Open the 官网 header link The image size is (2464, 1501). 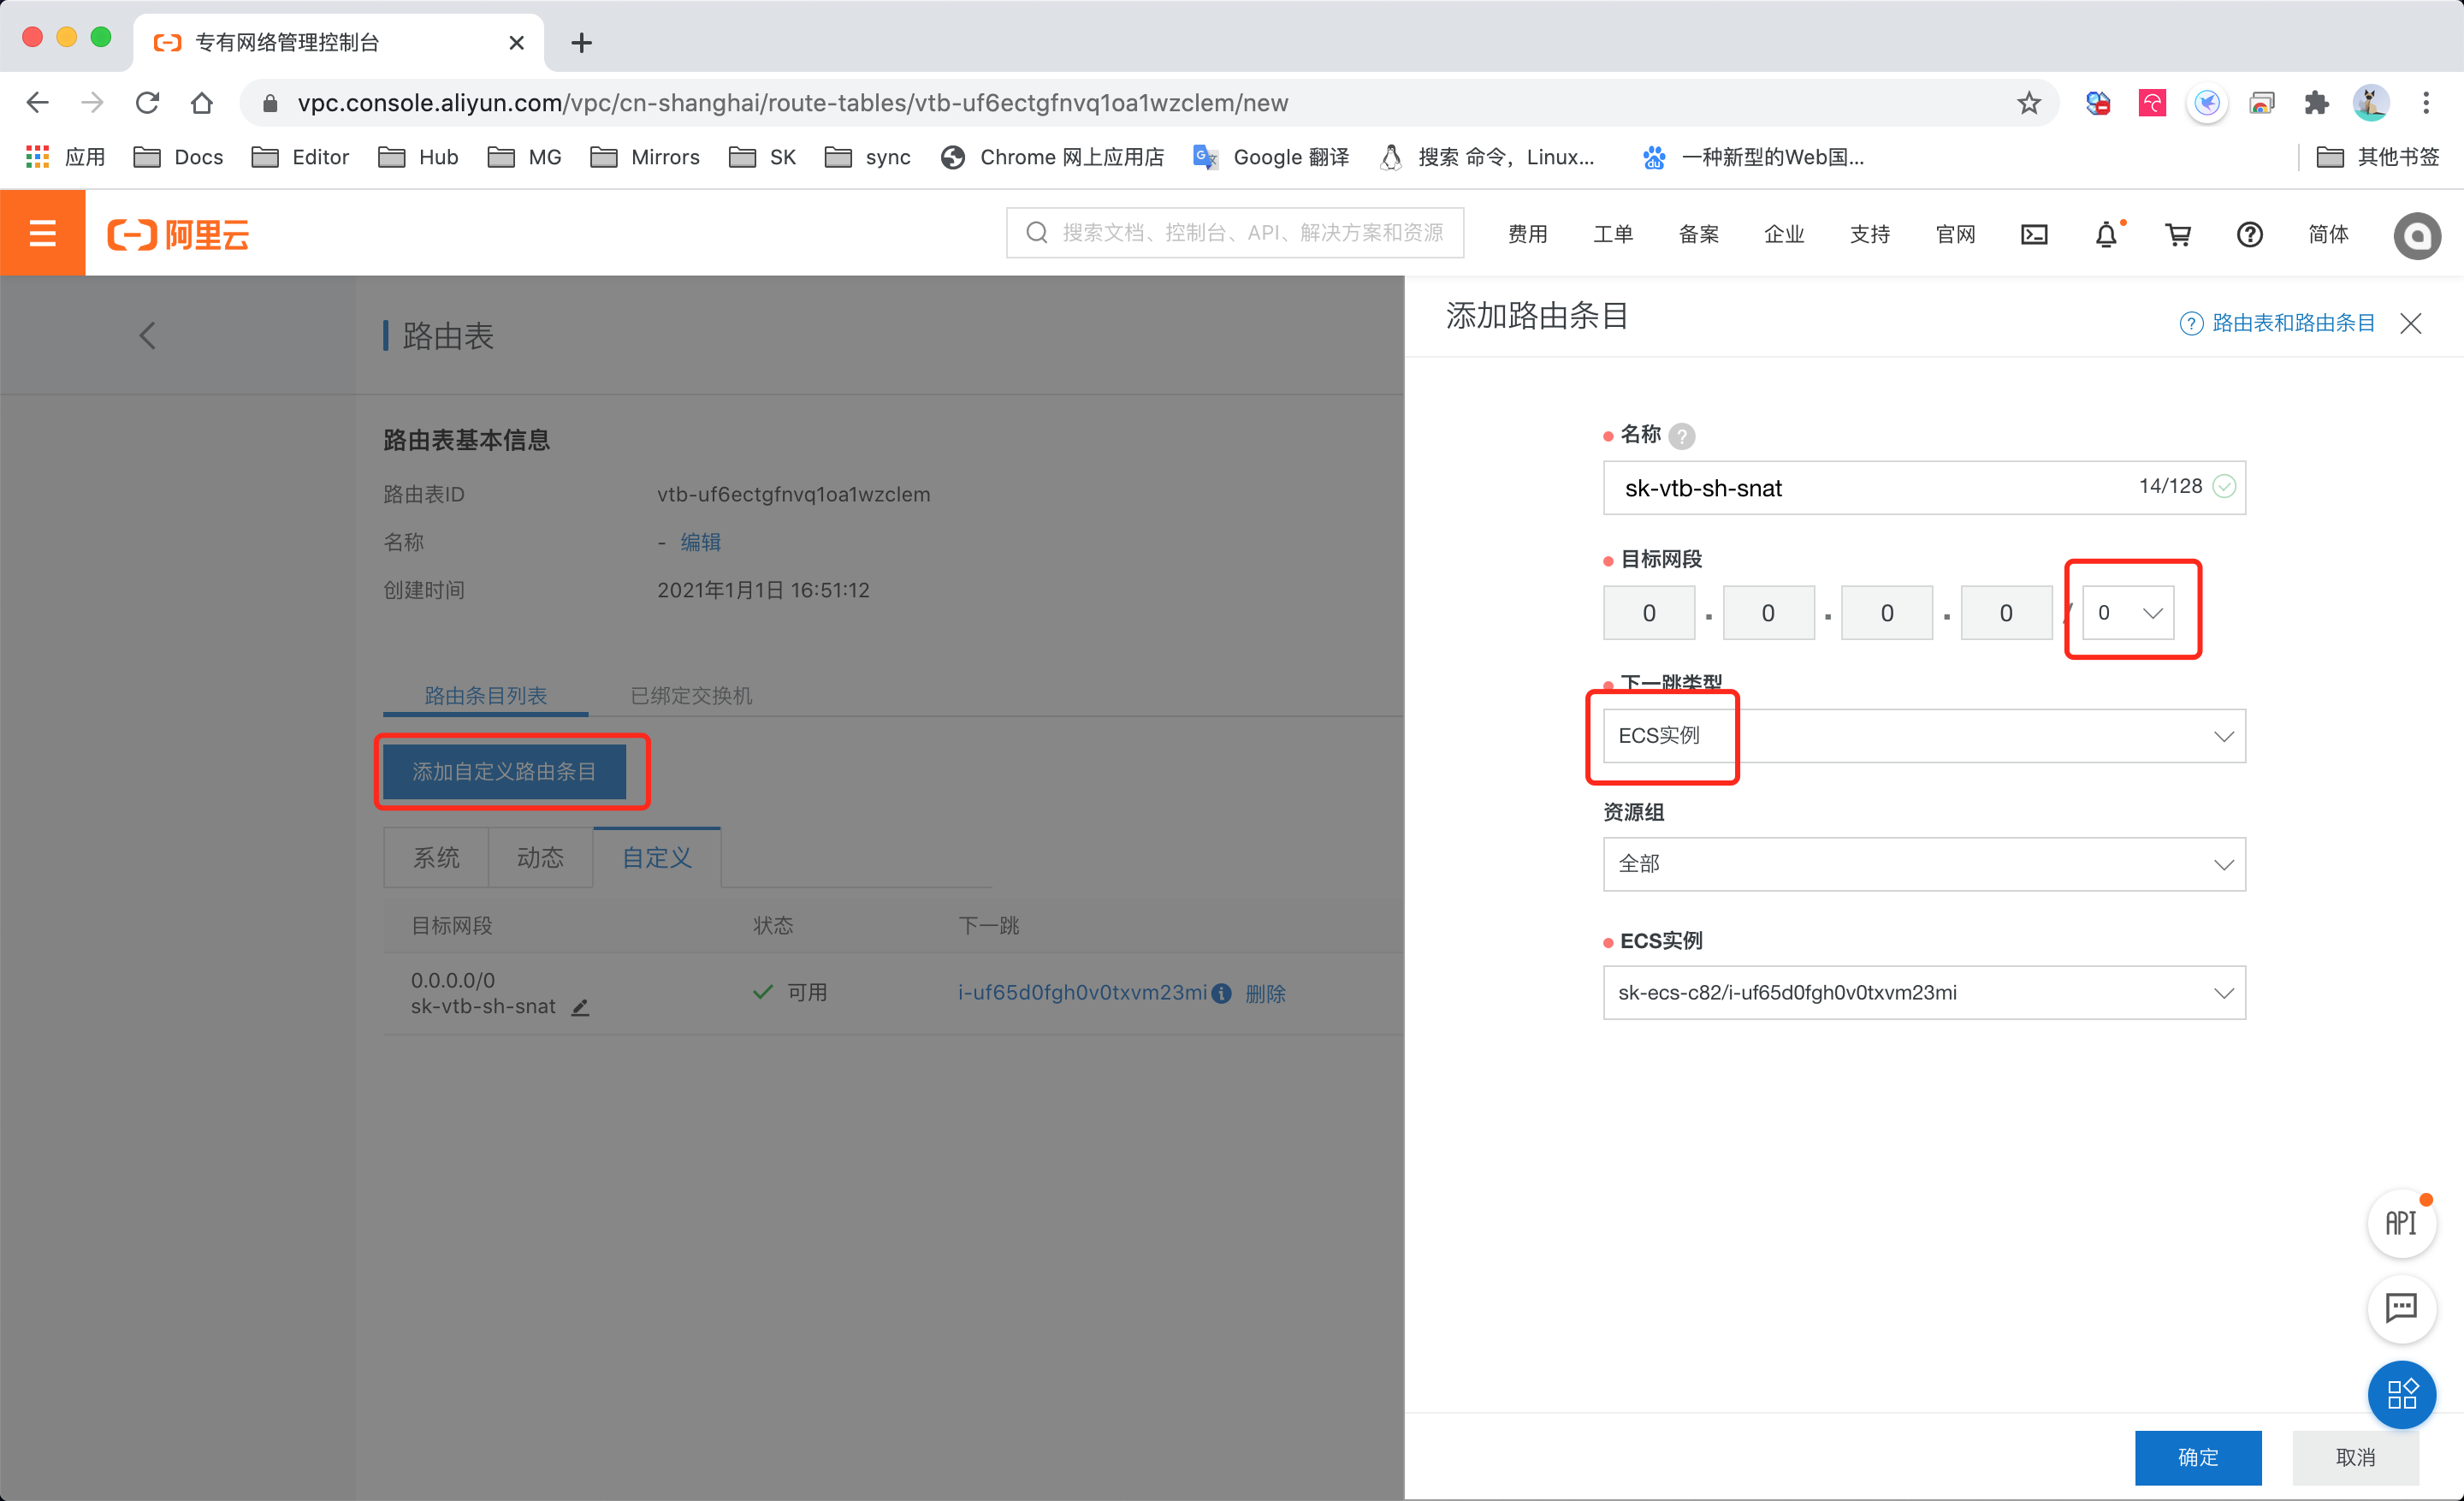point(1956,234)
